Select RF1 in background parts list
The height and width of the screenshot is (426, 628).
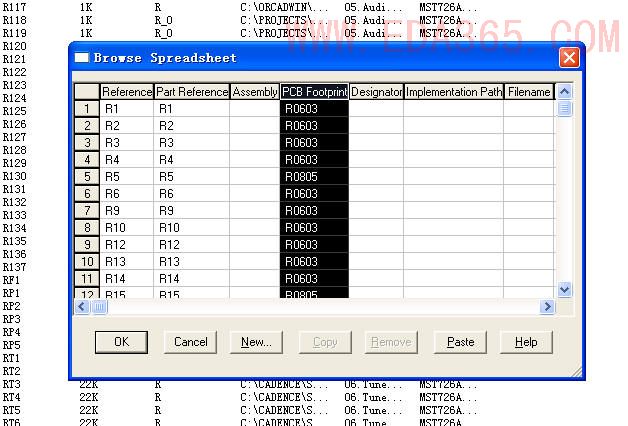coord(11,280)
